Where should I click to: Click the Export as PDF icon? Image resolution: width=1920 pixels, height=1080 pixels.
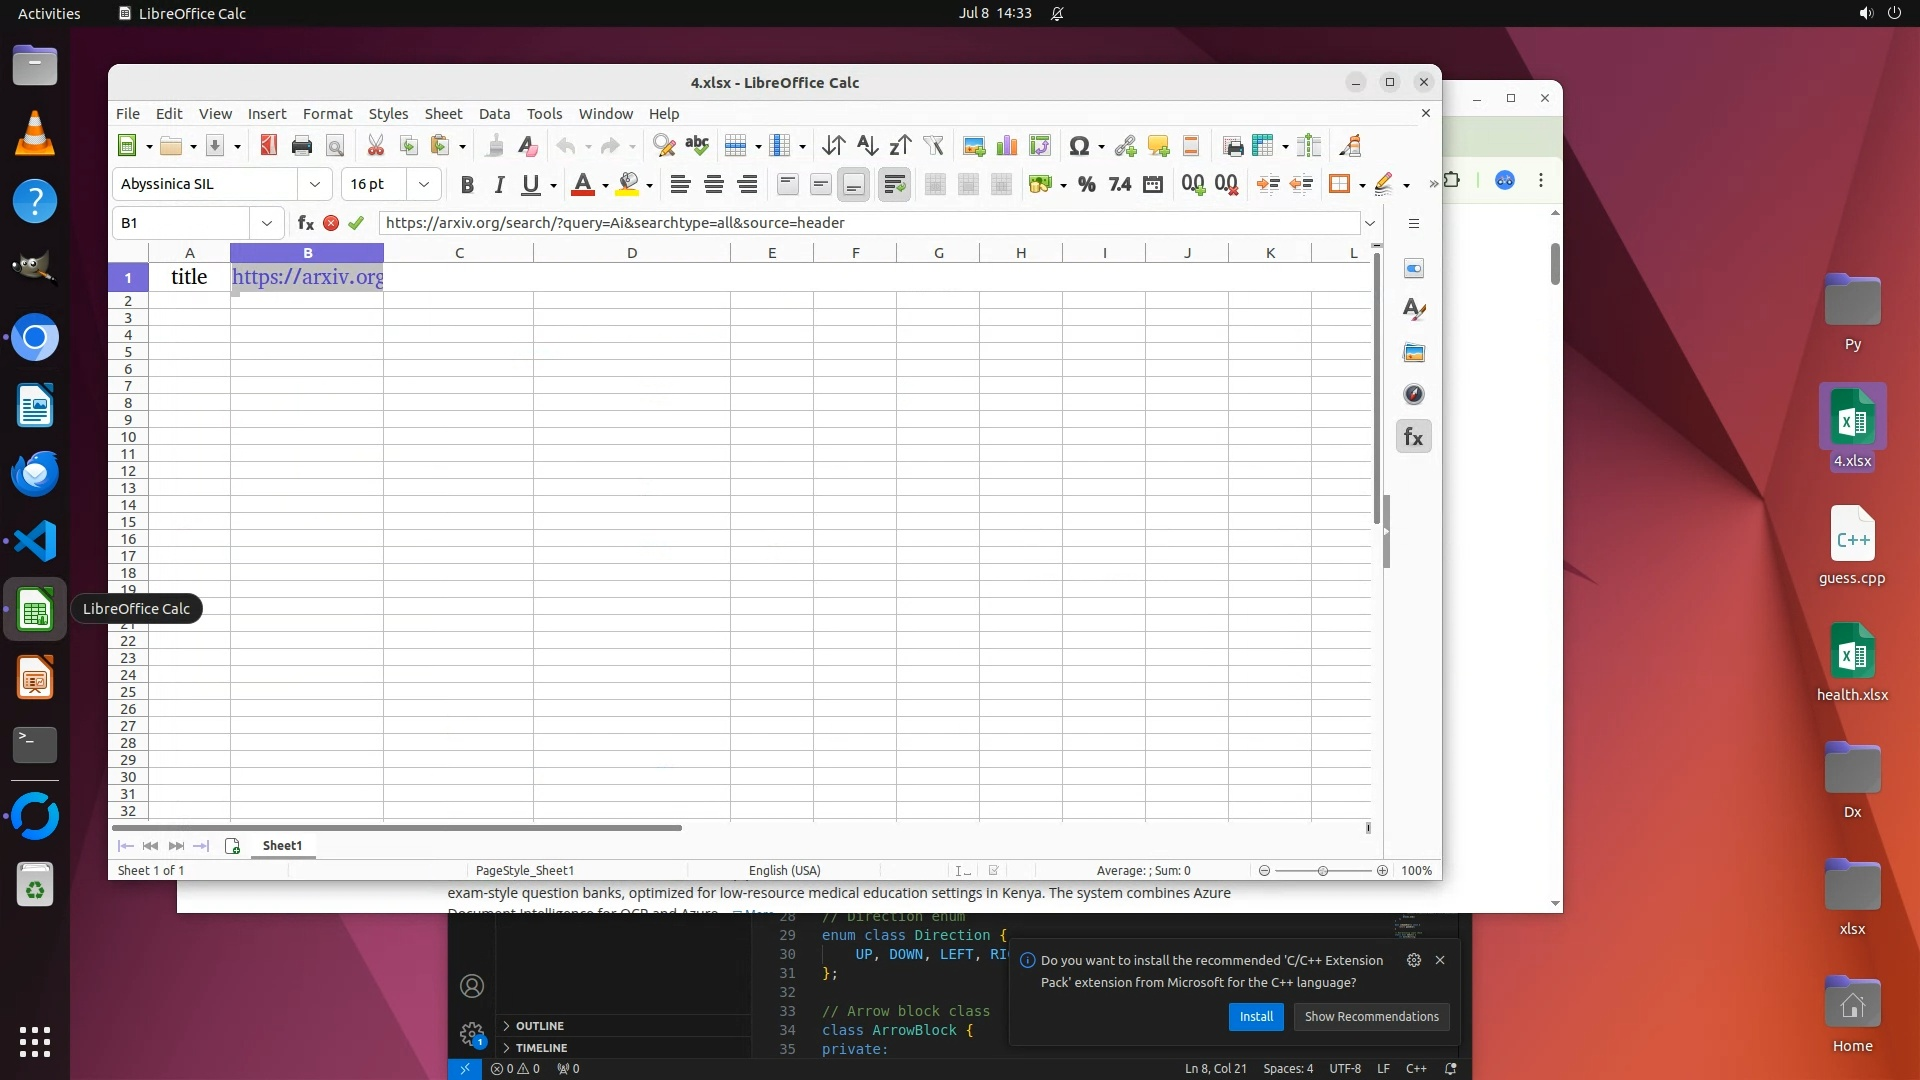pos(268,146)
